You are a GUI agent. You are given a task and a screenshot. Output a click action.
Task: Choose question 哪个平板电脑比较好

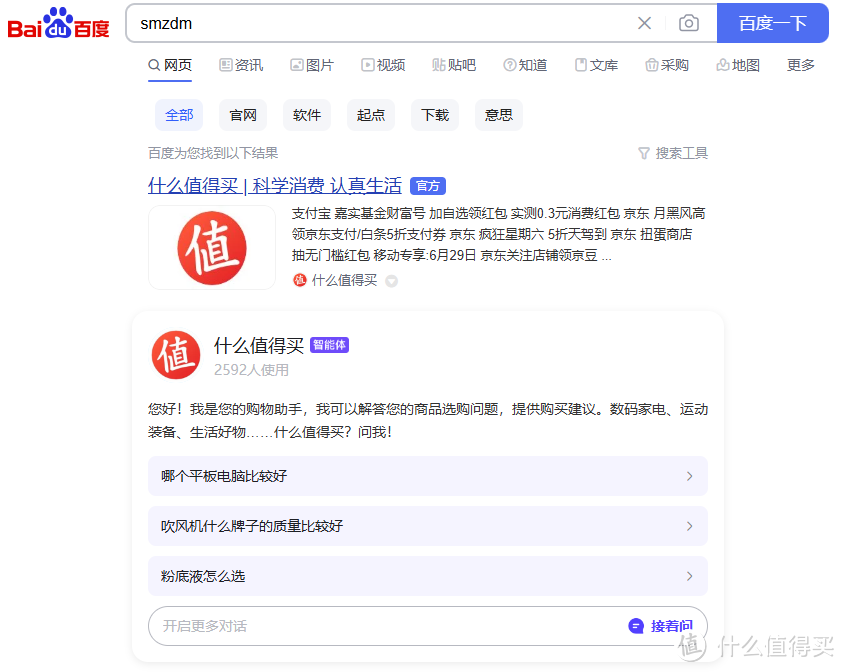[428, 476]
